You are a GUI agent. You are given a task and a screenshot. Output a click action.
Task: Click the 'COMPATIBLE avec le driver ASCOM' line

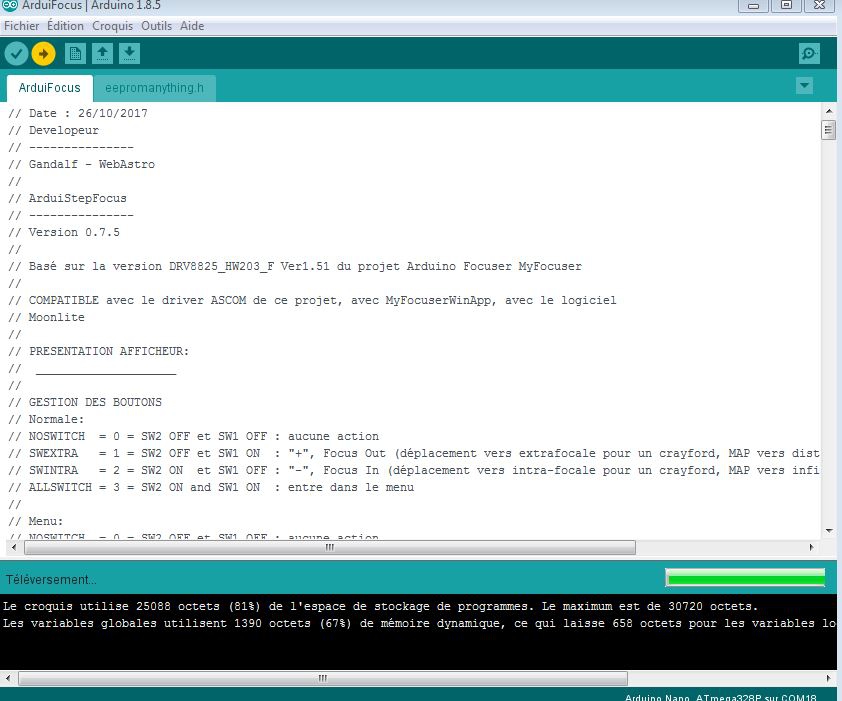coord(312,300)
